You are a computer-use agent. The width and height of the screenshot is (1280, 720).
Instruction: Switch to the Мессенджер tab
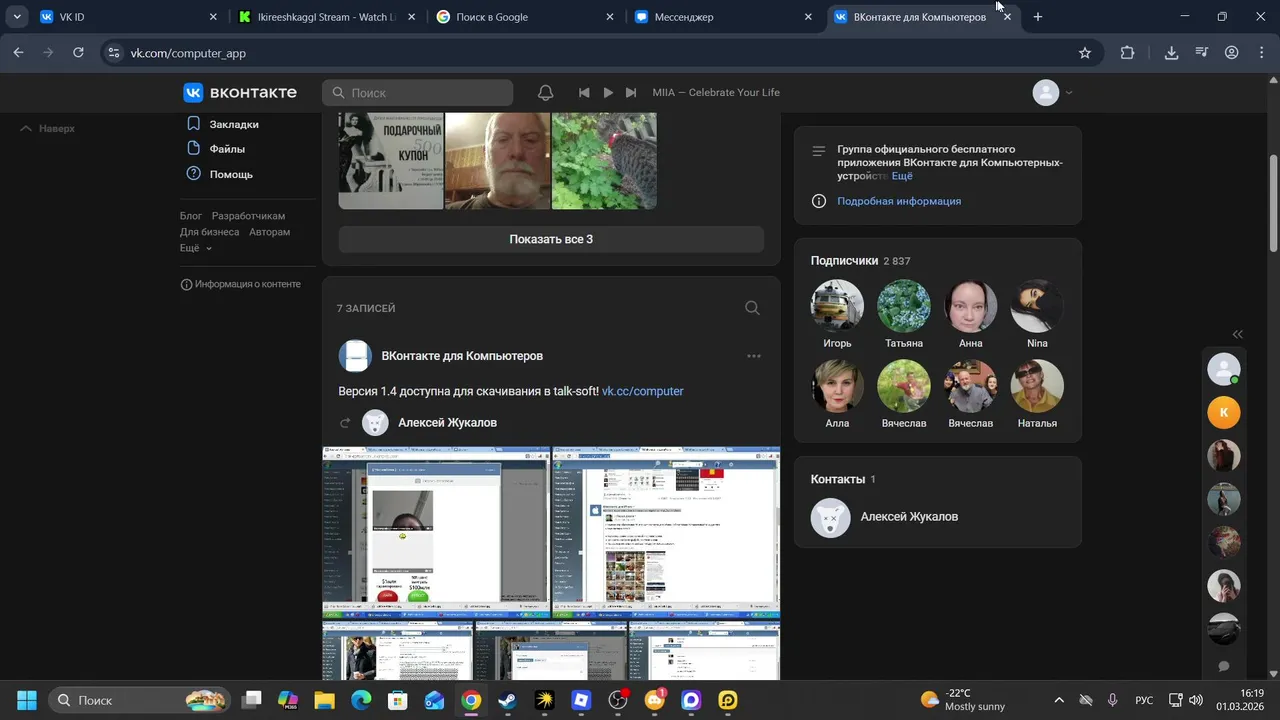724,17
